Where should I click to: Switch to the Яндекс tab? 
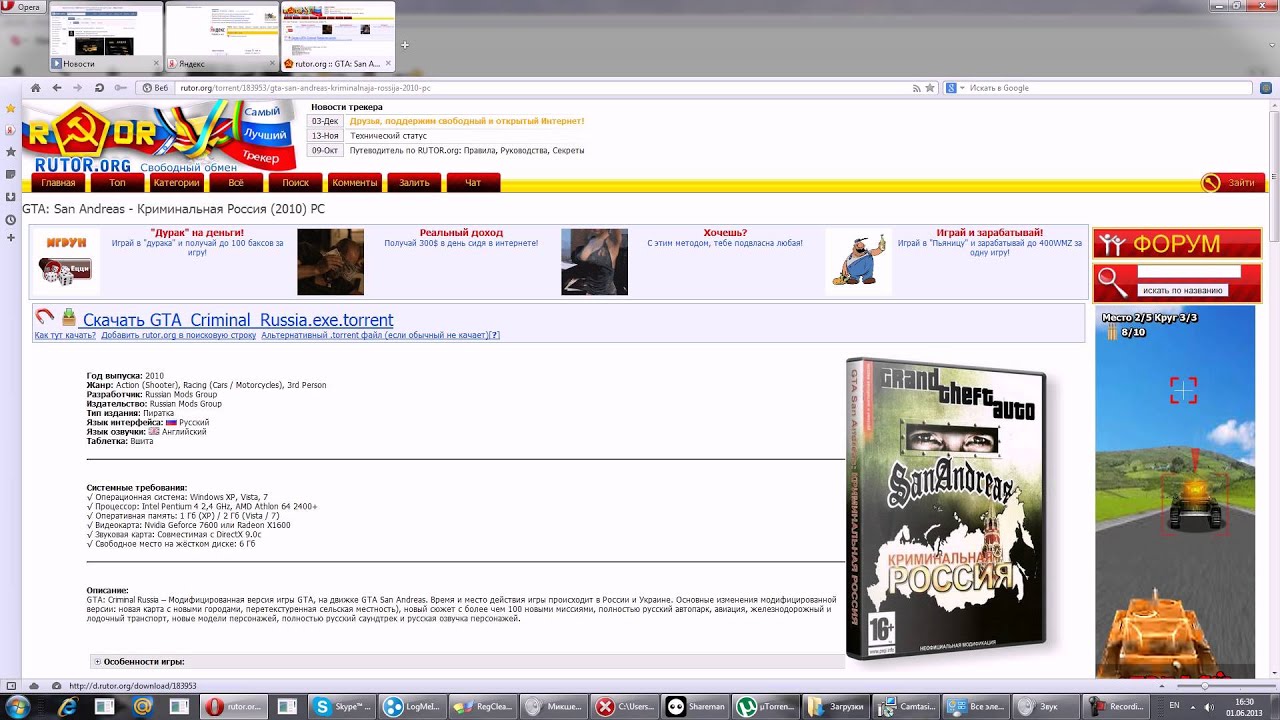(222, 37)
